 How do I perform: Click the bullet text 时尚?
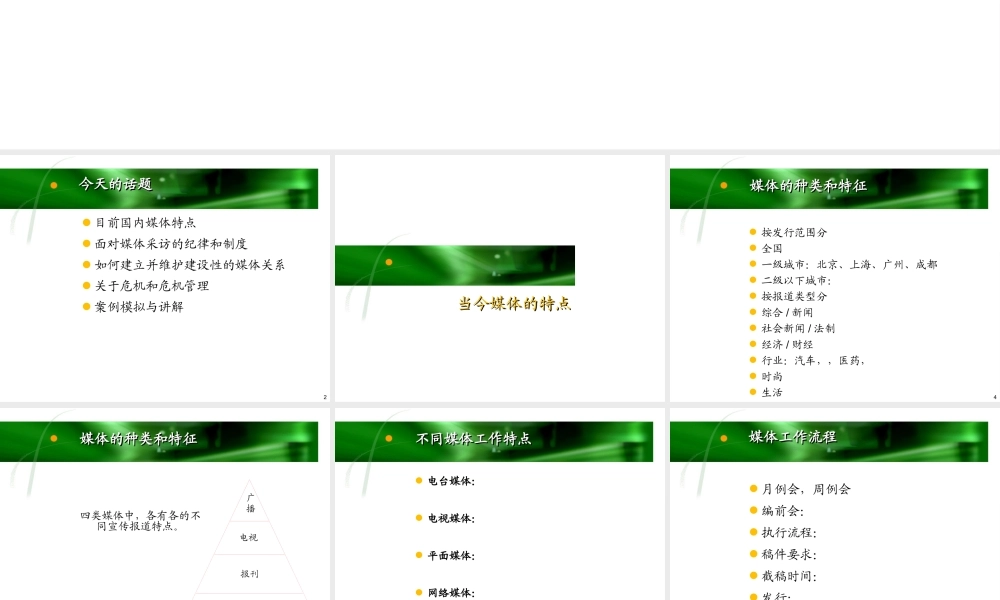click(x=772, y=376)
